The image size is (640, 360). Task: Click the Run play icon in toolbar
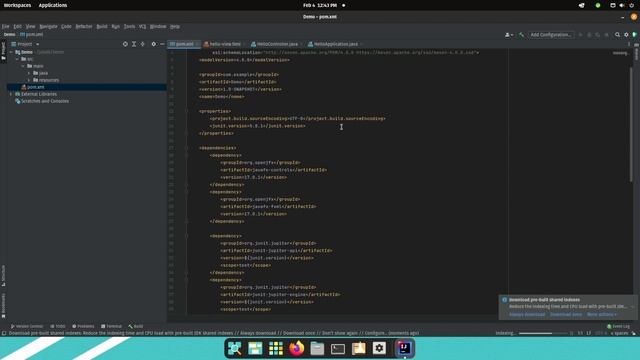tap(580, 35)
